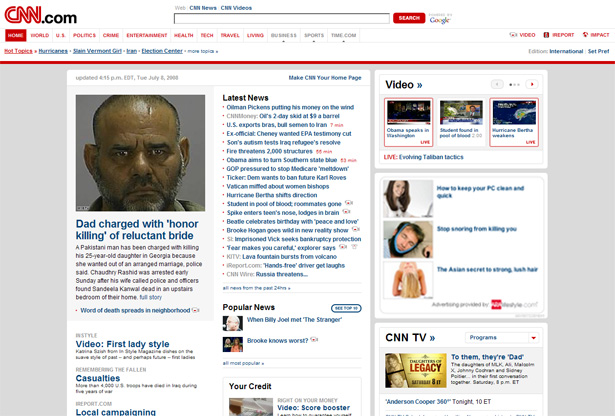Viewport: 615px width, 416px height.
Task: Click the 'full story' link
Action: tap(151, 297)
